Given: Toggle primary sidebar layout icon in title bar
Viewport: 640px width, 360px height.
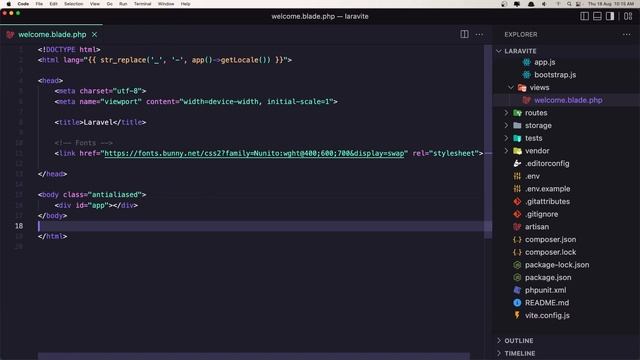Looking at the screenshot, I should (584, 16).
